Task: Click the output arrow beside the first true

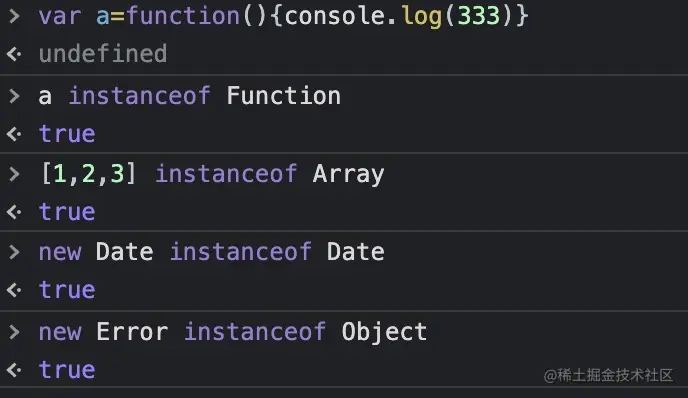Action: click(x=14, y=134)
